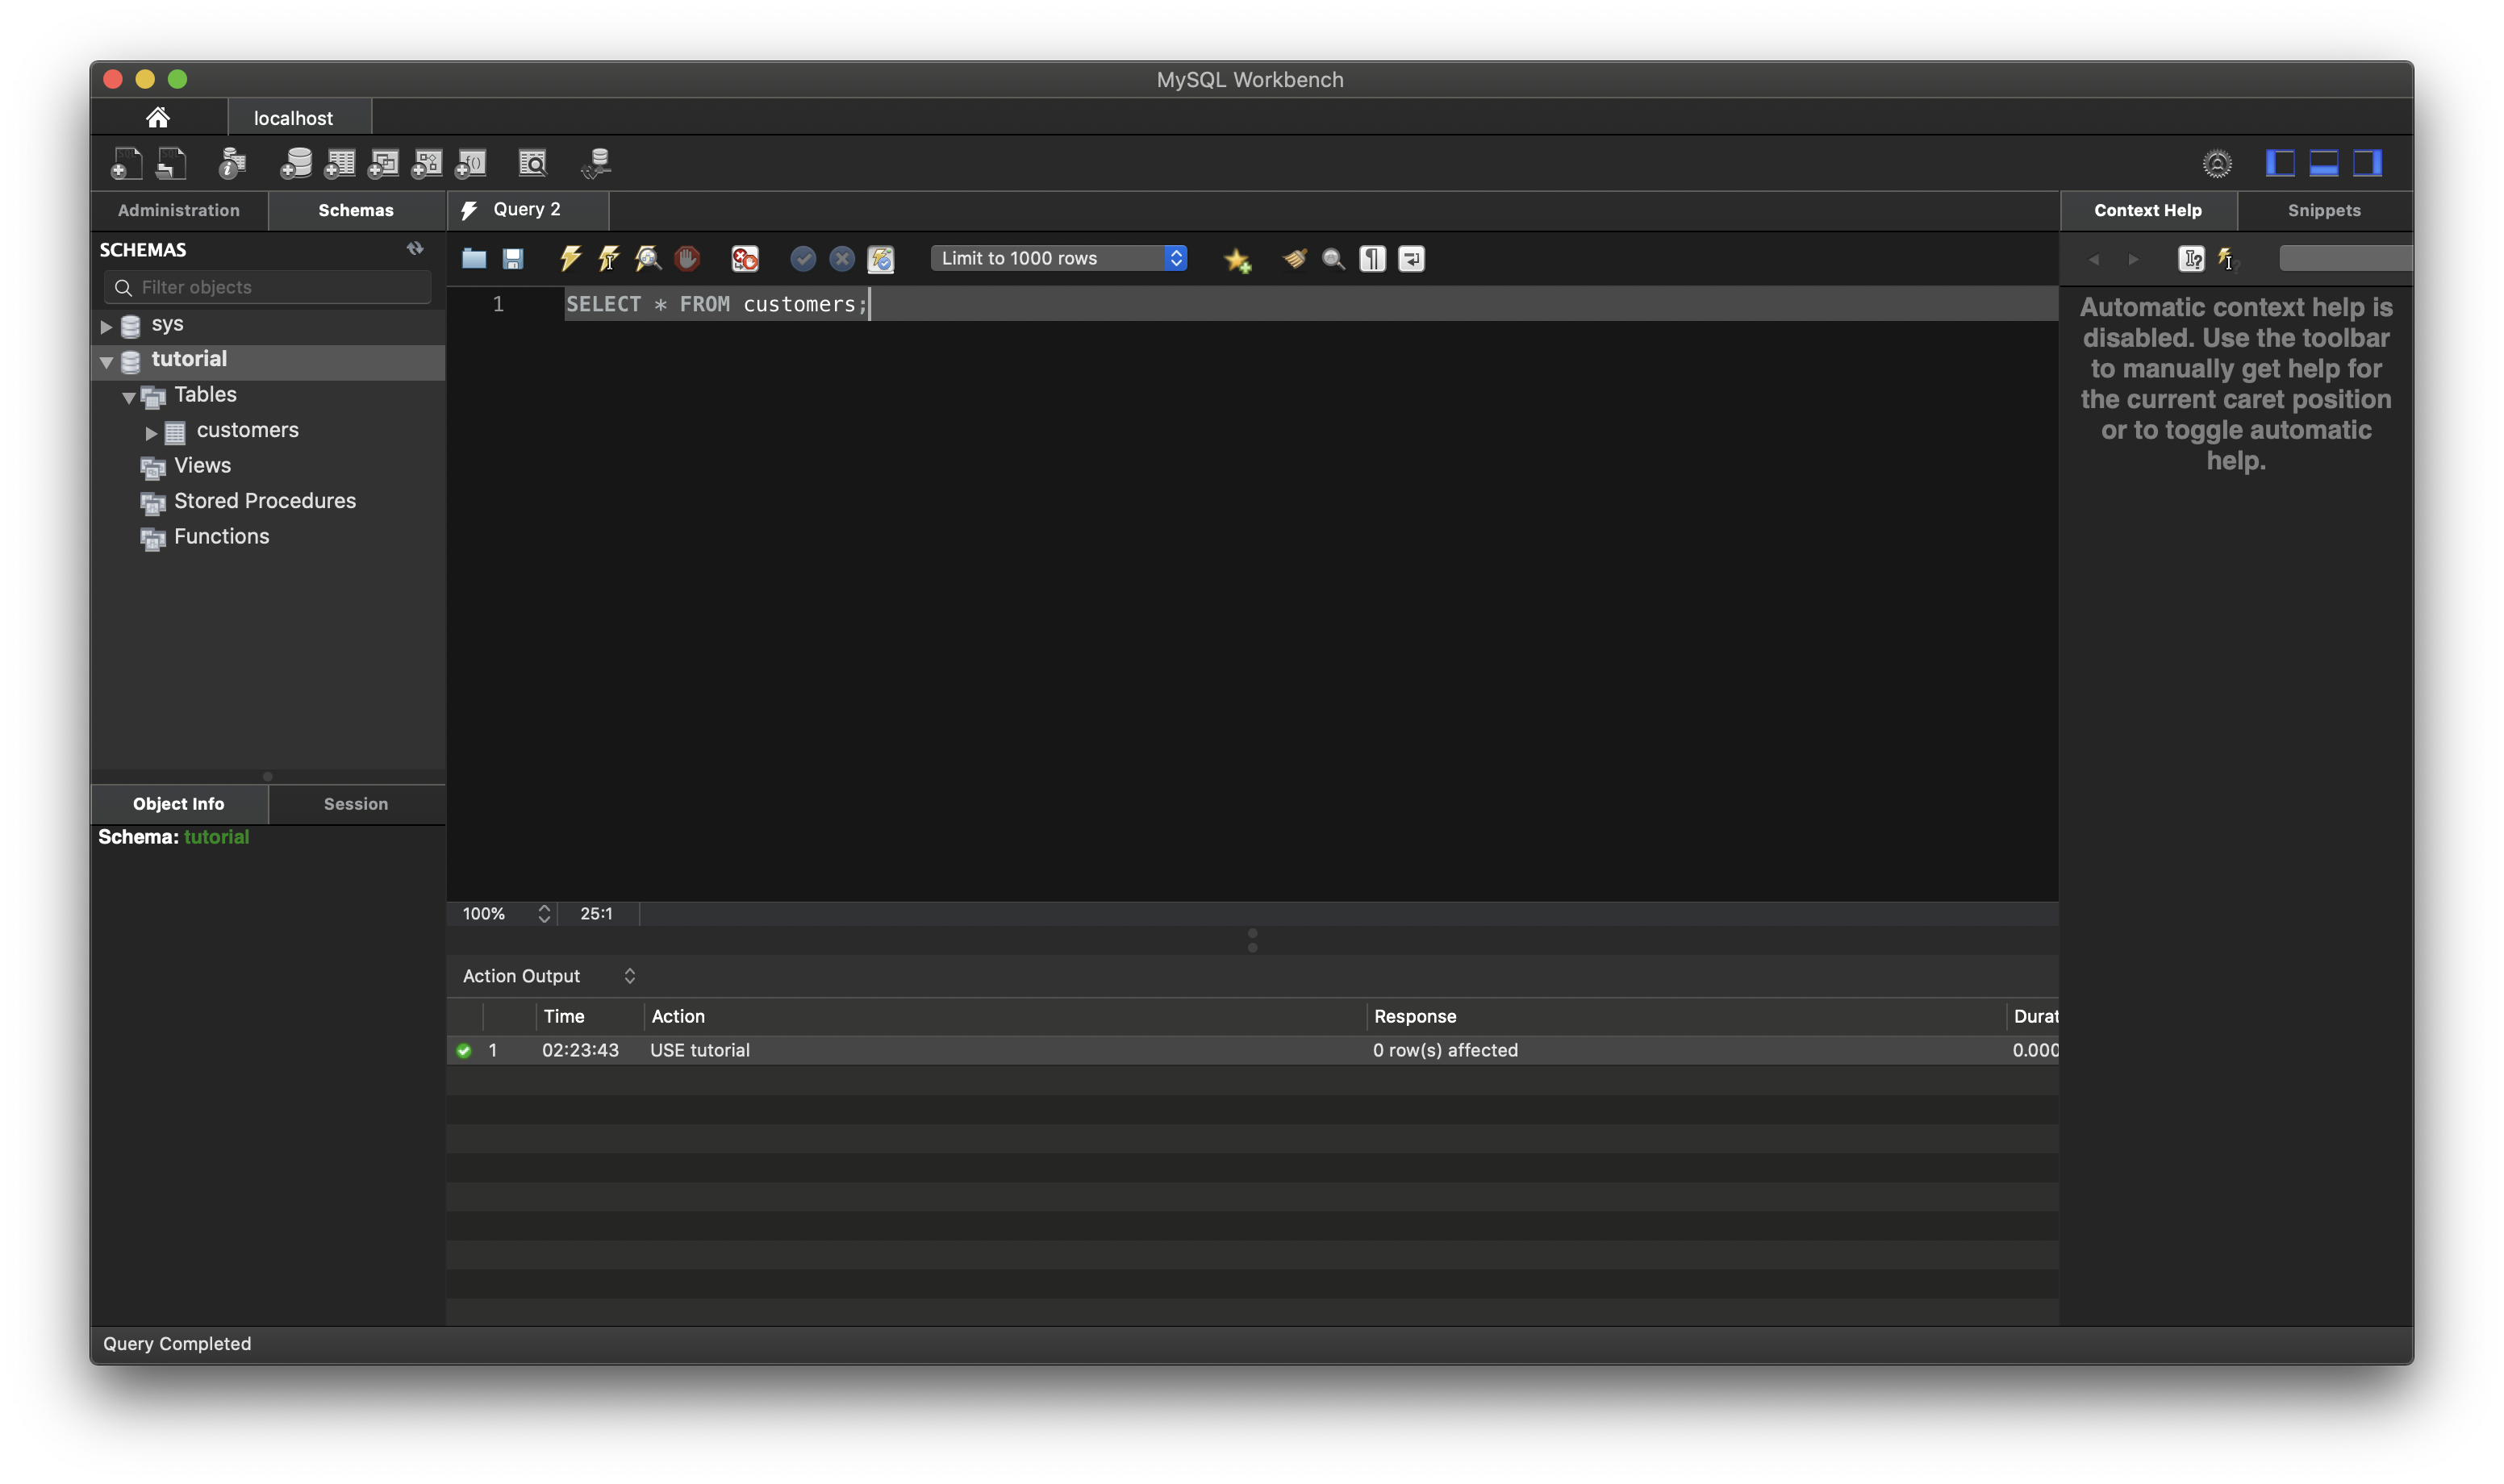Click the Explain query plan icon
Viewport: 2504px width, 1484px height.
(648, 259)
